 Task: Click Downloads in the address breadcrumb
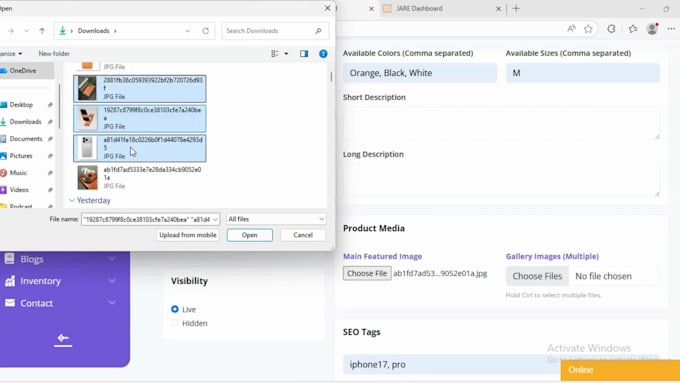click(x=93, y=31)
